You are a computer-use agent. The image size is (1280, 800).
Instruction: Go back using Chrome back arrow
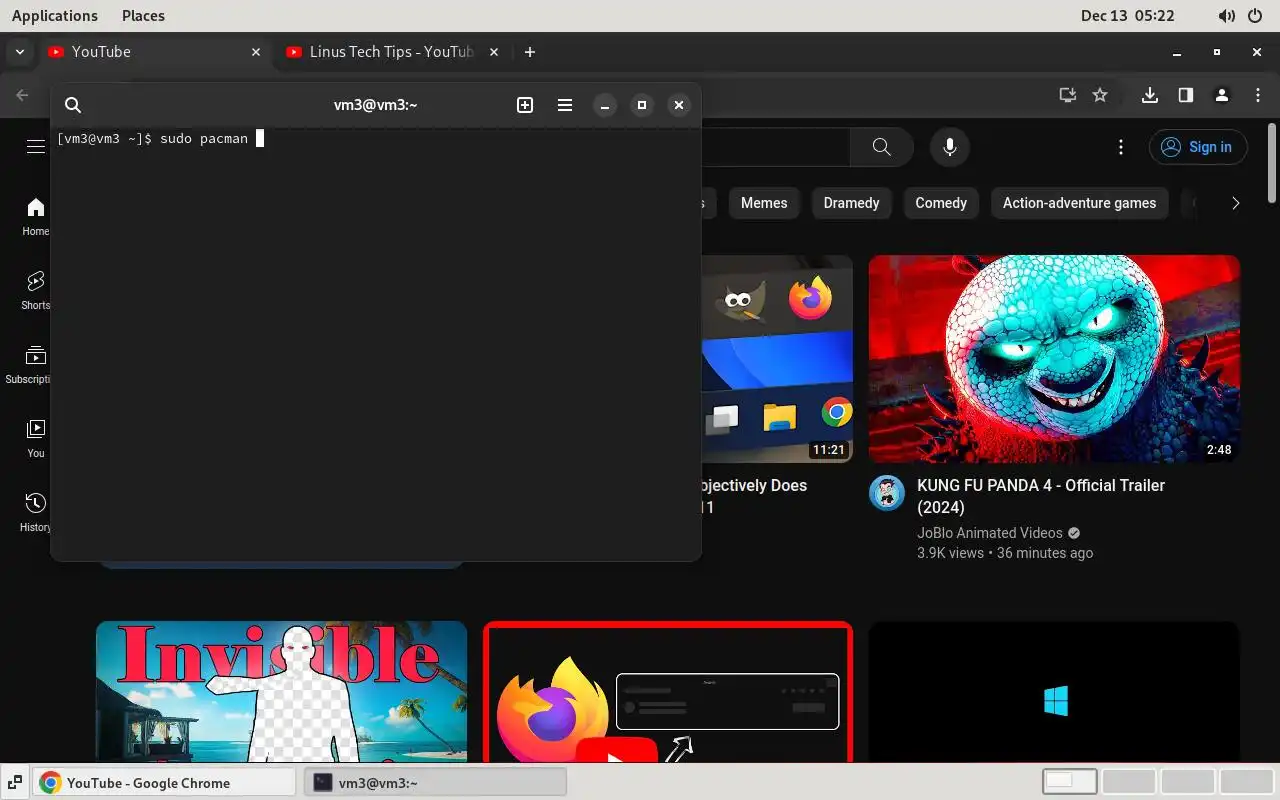22,95
